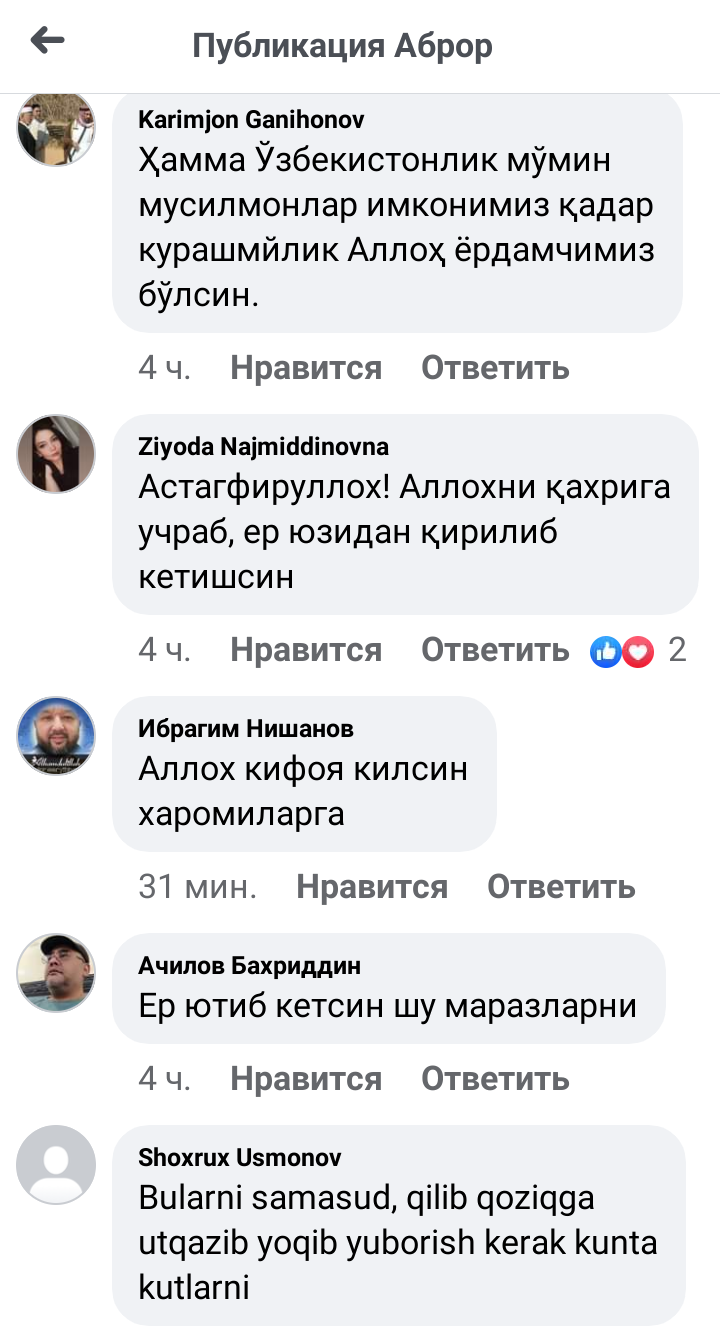
Task: Tap Ибрагим Нишанов's profile photo
Action: tap(56, 736)
